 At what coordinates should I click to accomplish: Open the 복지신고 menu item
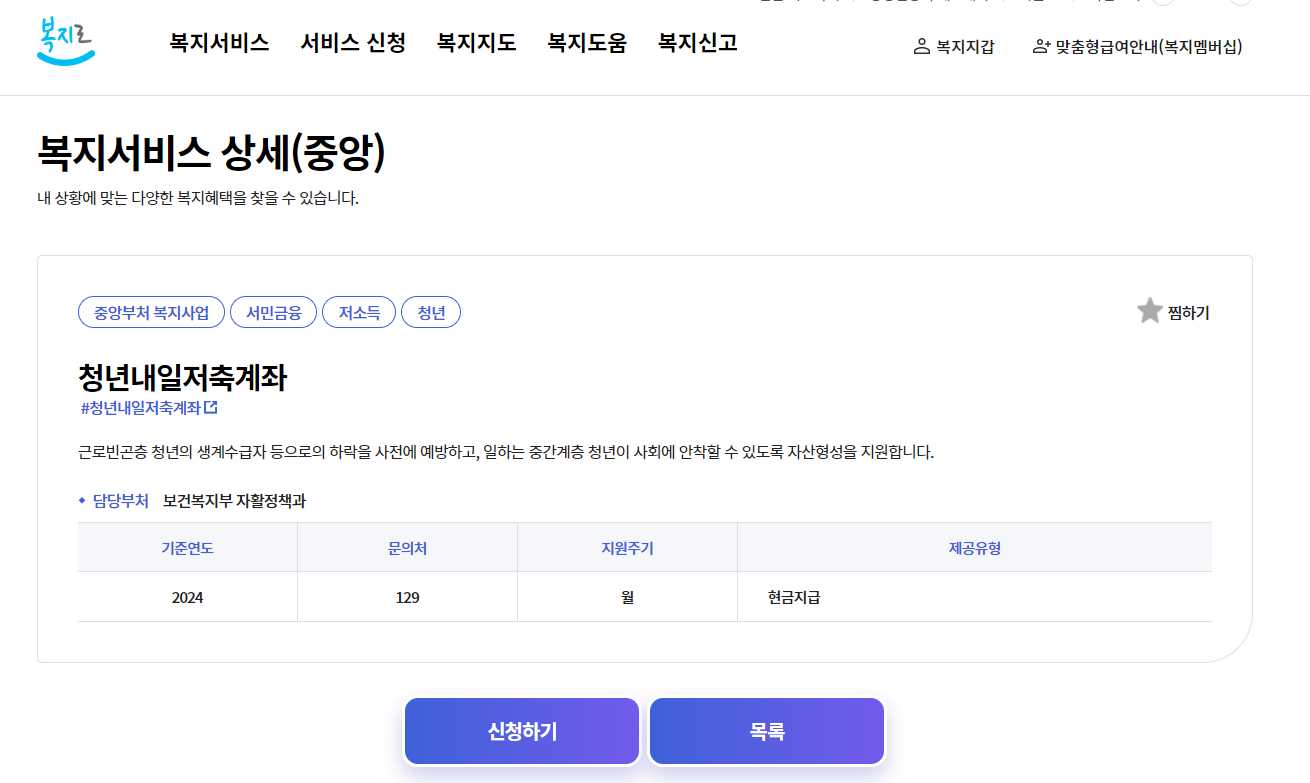(696, 43)
